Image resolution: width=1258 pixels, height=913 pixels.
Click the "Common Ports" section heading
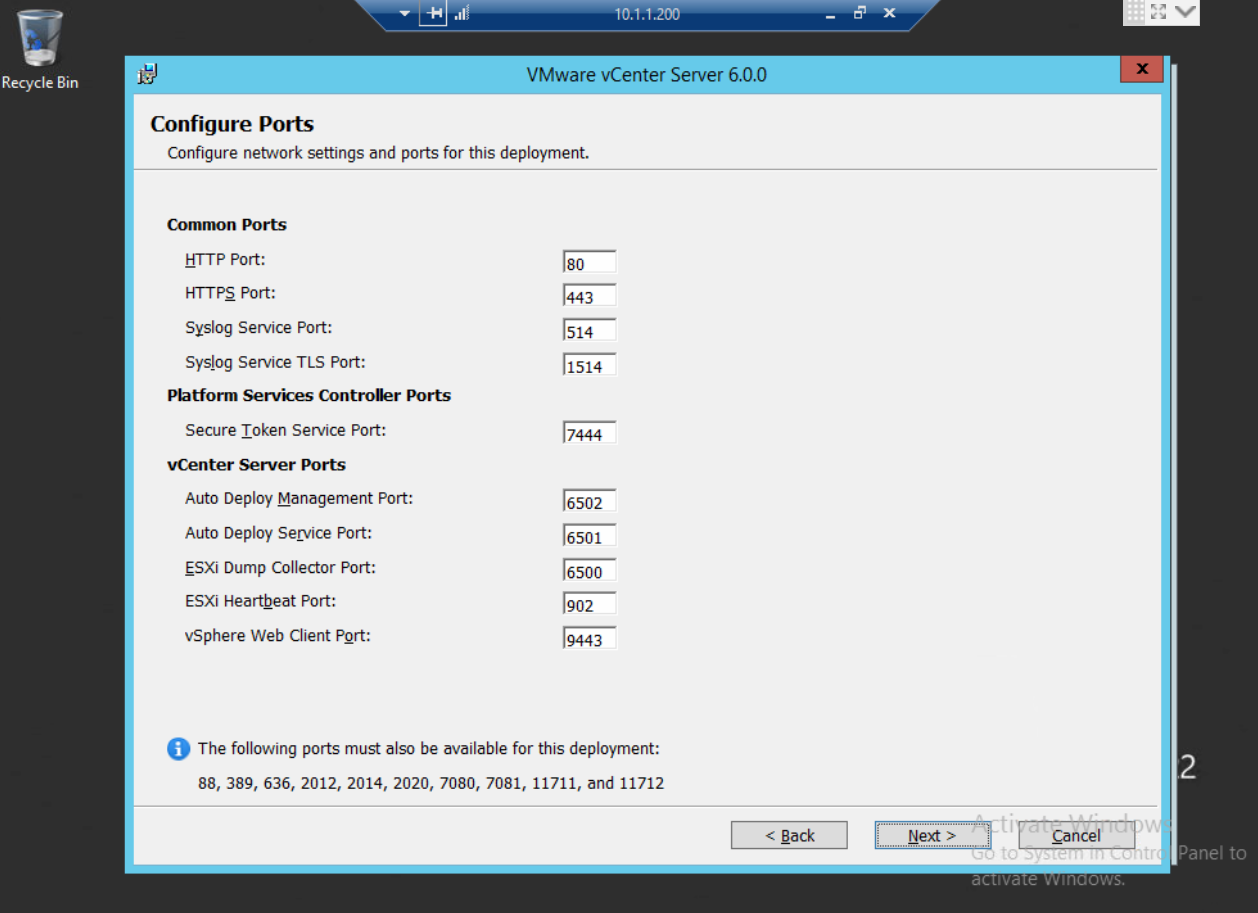coord(227,225)
